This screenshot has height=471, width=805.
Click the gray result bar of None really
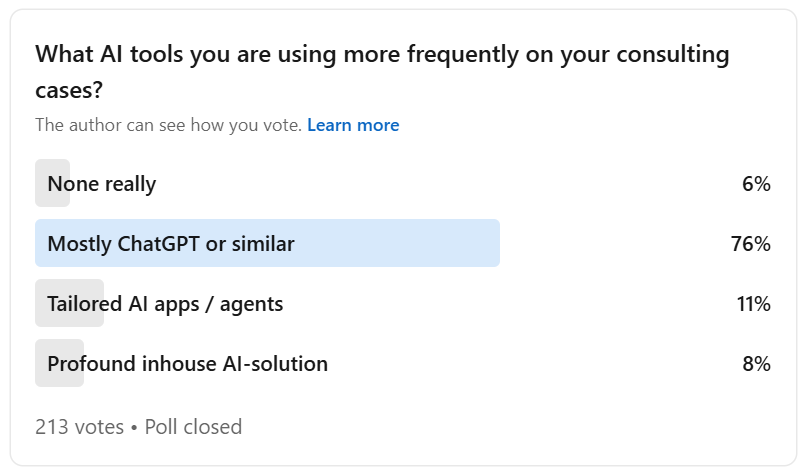pyautogui.click(x=52, y=183)
